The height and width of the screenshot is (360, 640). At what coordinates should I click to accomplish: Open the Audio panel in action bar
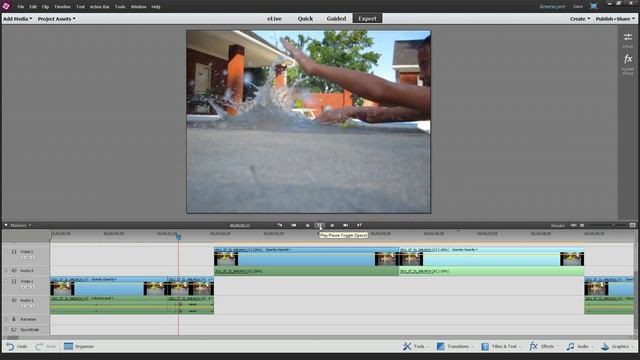coord(579,347)
